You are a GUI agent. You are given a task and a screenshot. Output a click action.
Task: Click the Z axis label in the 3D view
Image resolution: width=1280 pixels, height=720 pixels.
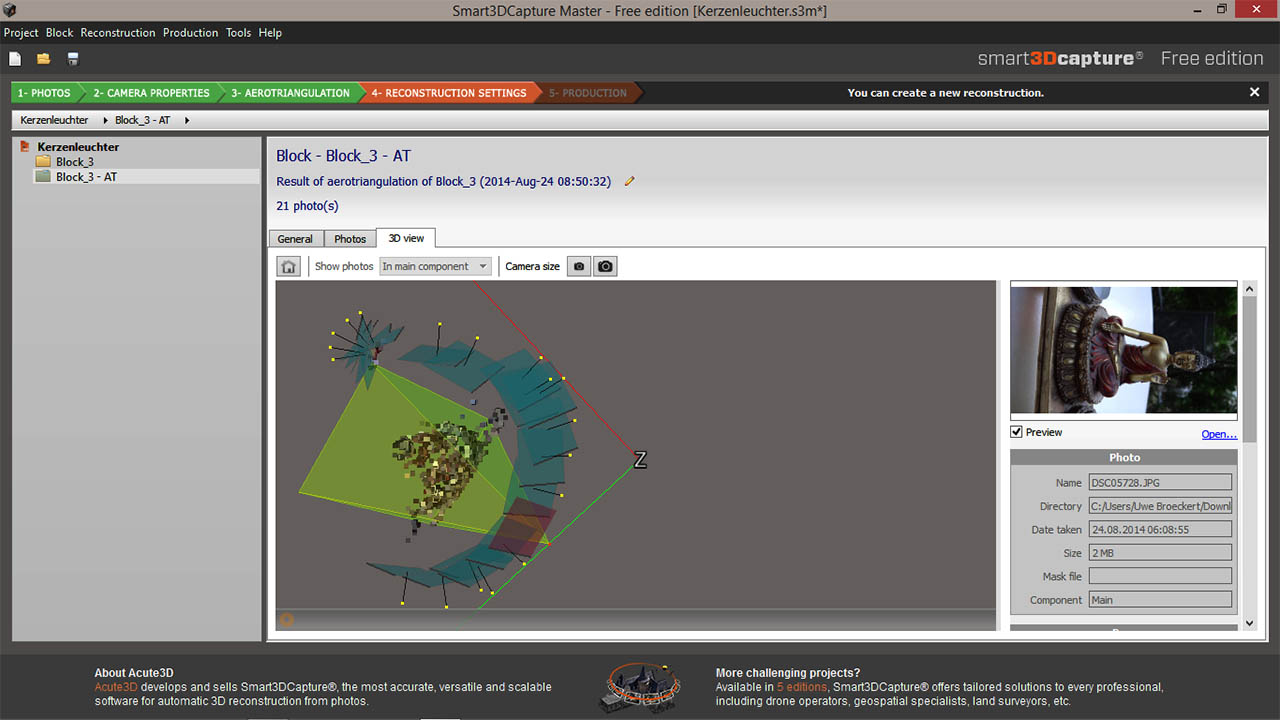point(640,460)
